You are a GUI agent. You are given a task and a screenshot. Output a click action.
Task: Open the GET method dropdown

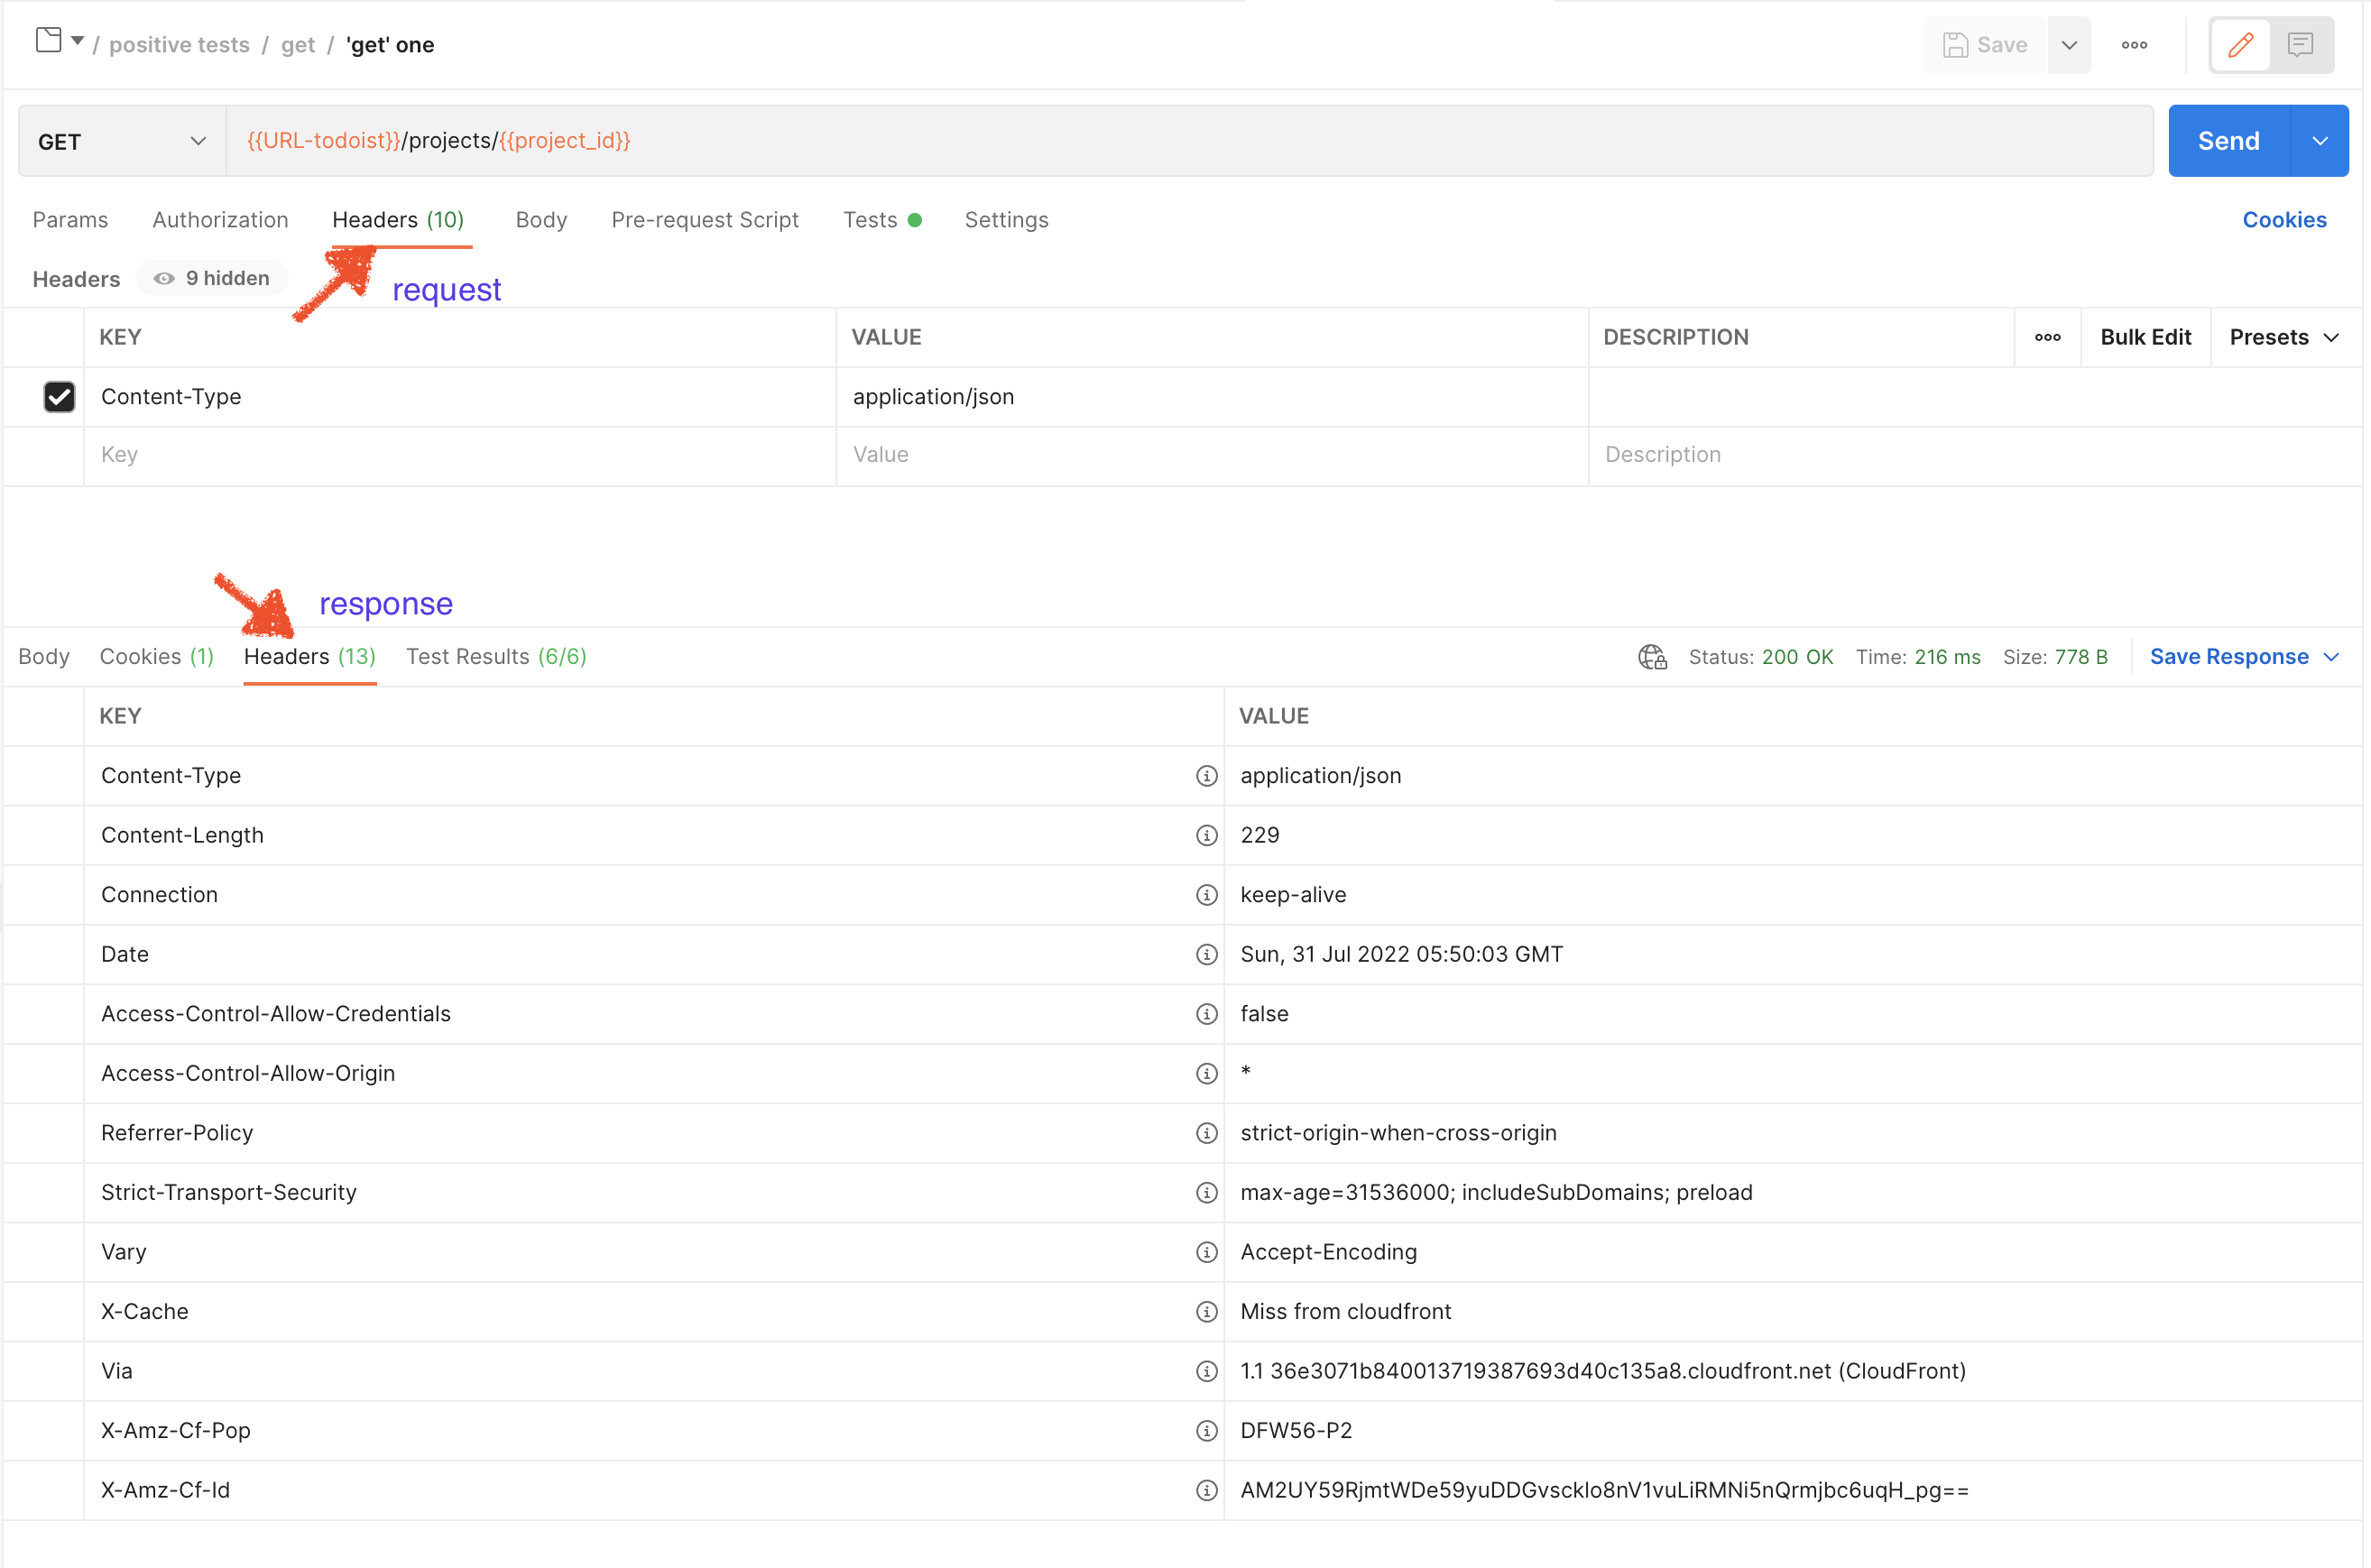pos(122,141)
